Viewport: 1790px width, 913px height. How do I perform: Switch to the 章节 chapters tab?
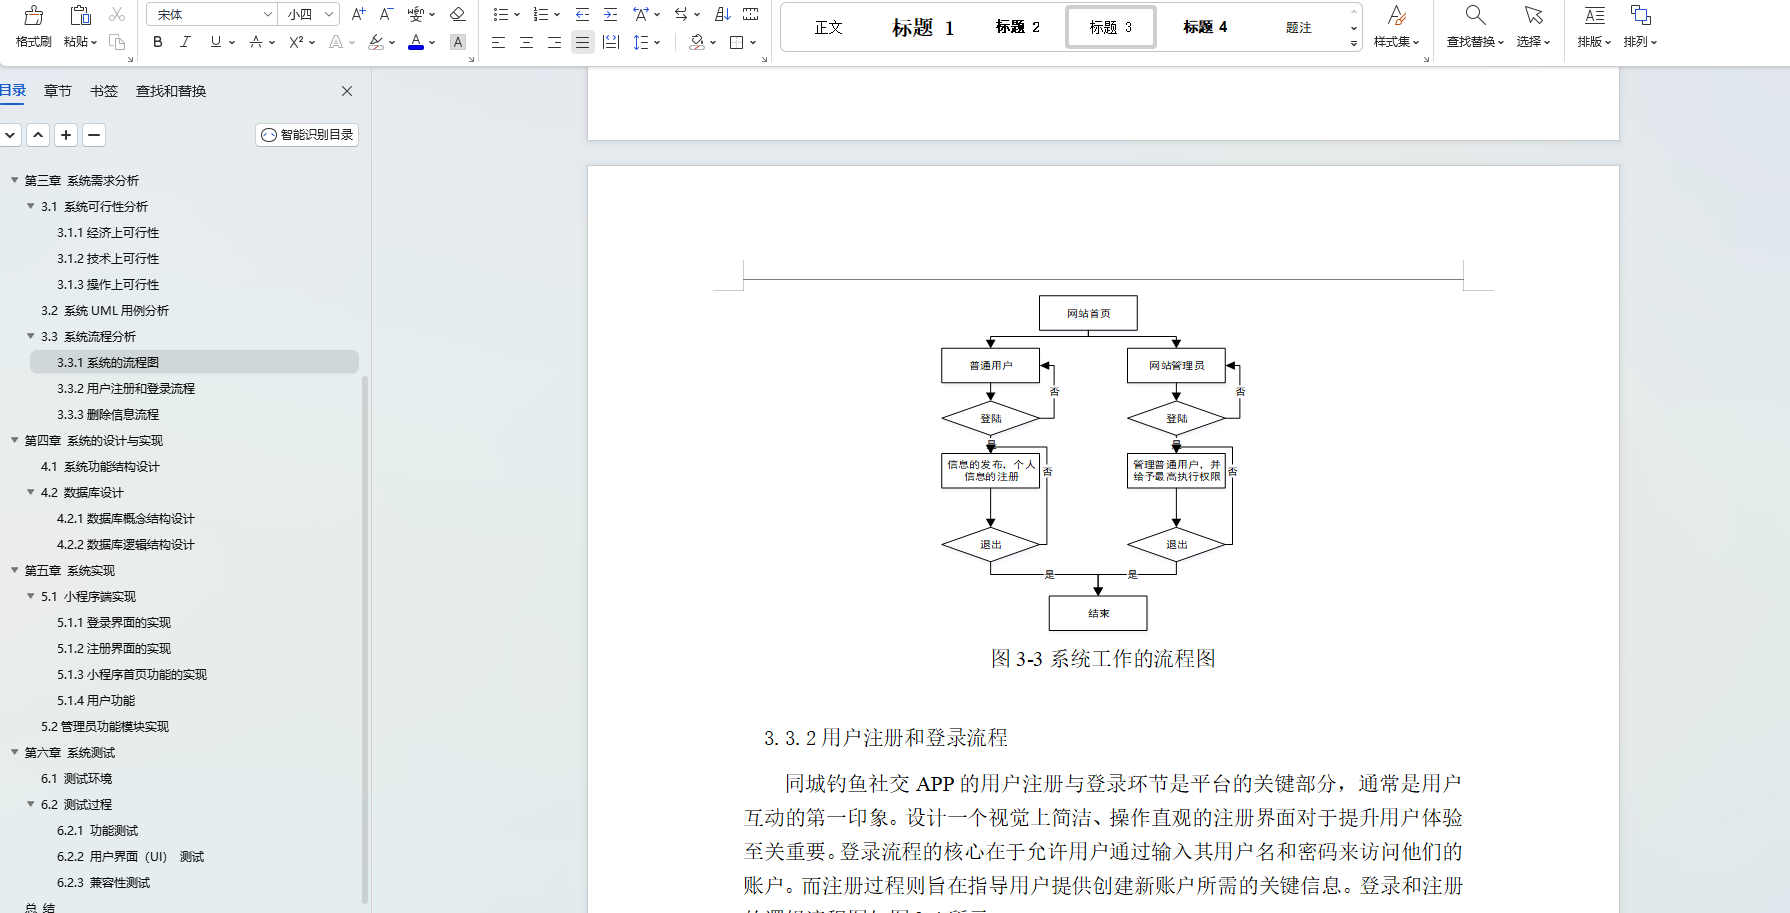point(57,90)
